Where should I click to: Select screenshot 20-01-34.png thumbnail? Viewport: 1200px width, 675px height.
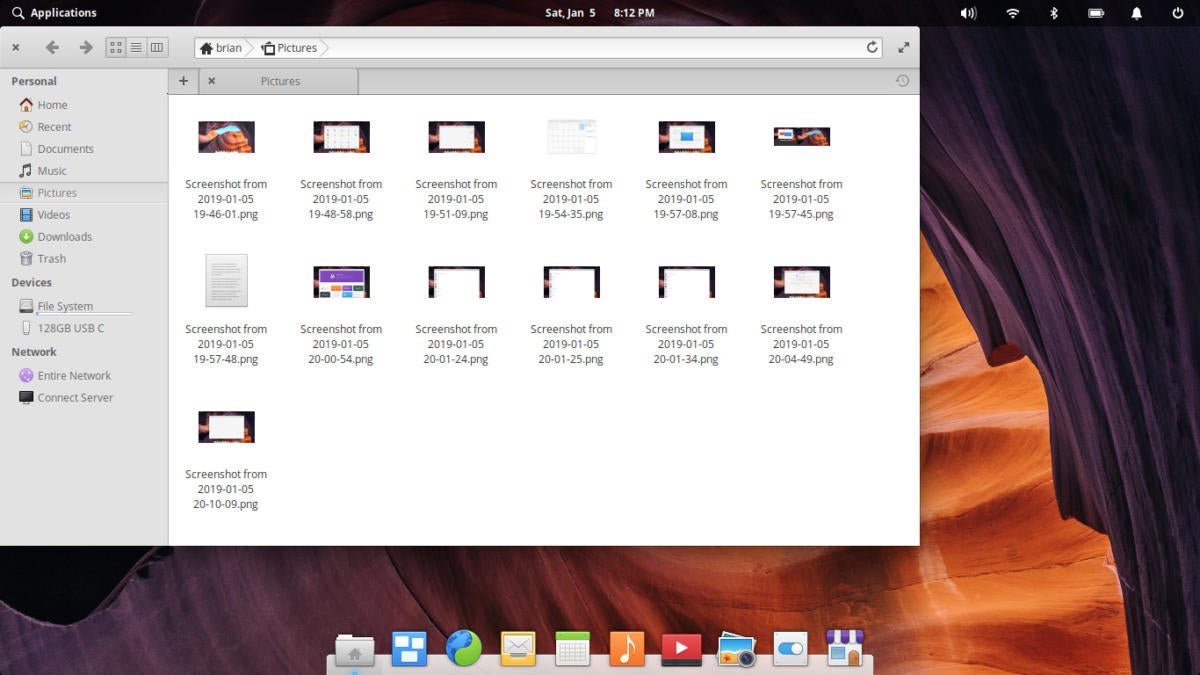[686, 282]
